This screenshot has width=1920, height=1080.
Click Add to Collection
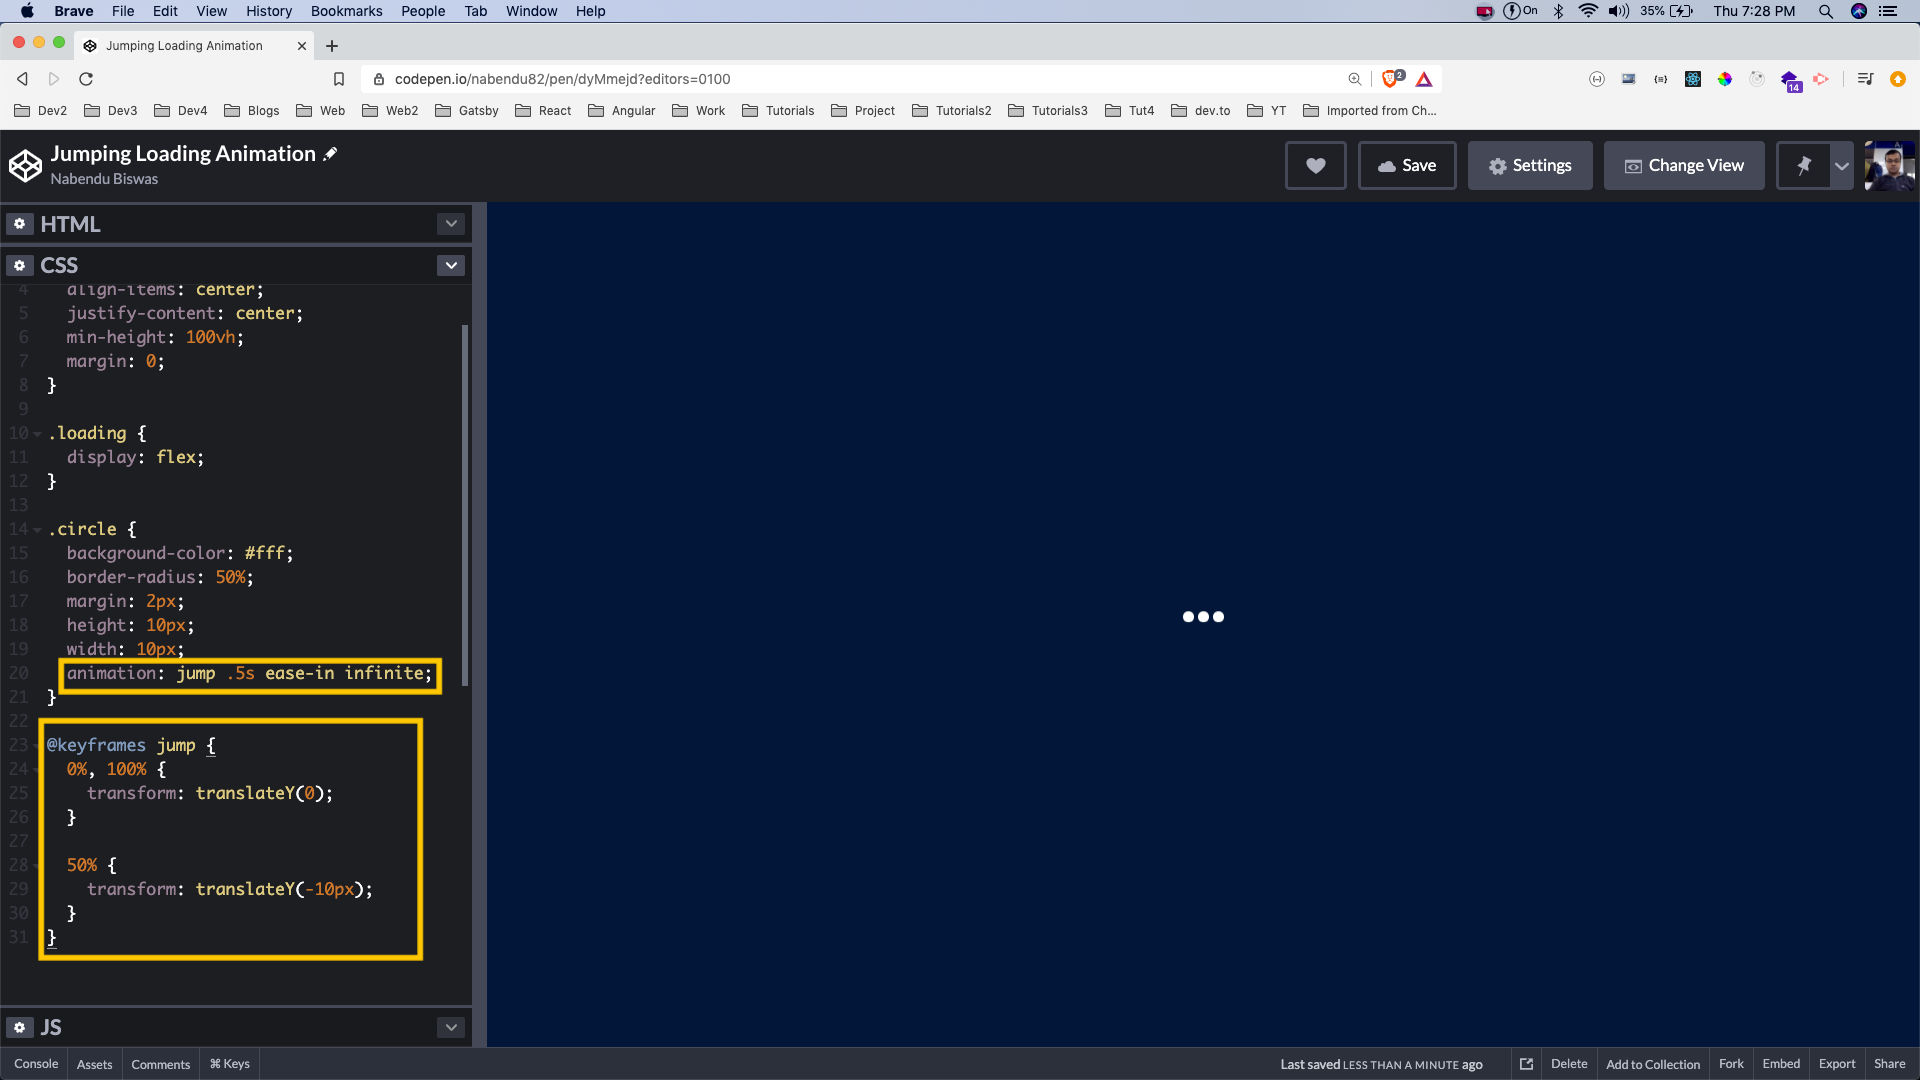[x=1653, y=1064]
